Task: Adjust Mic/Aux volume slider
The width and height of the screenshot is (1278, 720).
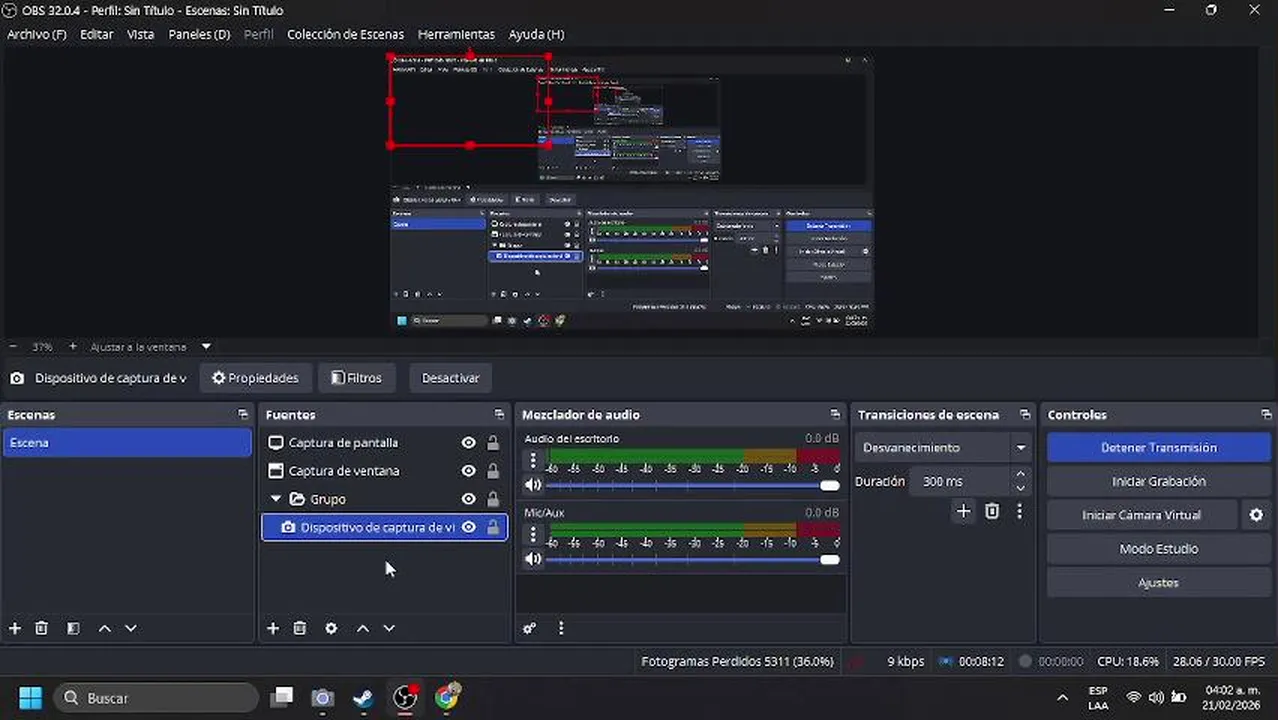Action: [692, 559]
